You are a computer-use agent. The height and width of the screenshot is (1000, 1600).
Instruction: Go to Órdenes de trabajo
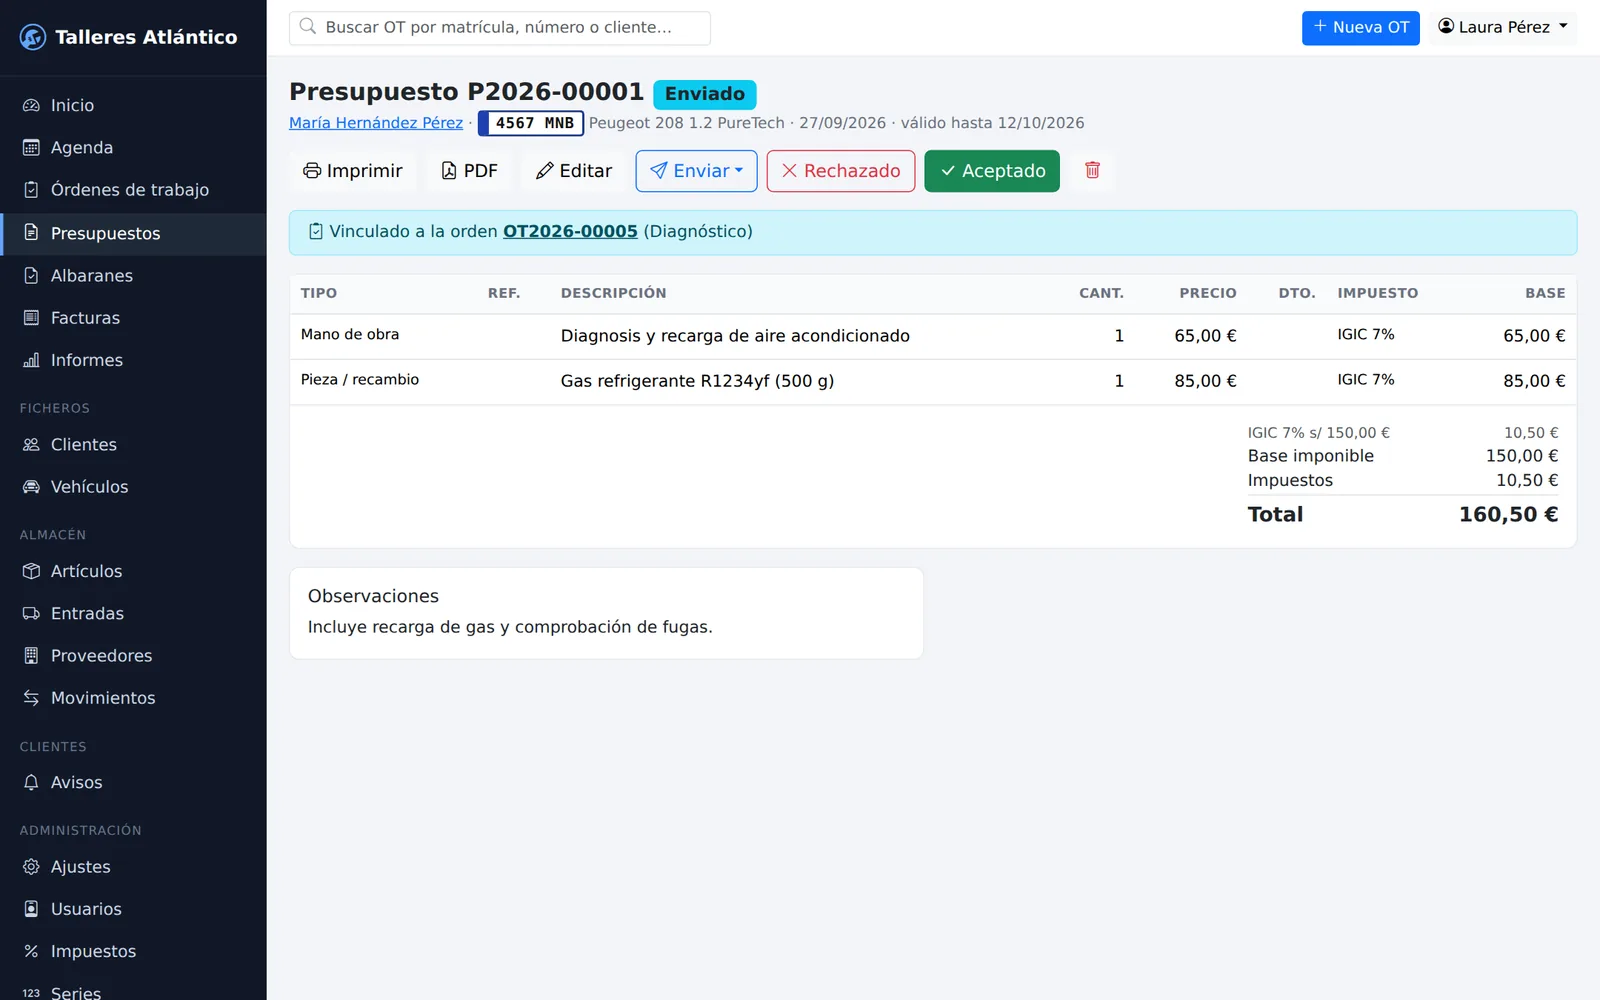pyautogui.click(x=133, y=189)
